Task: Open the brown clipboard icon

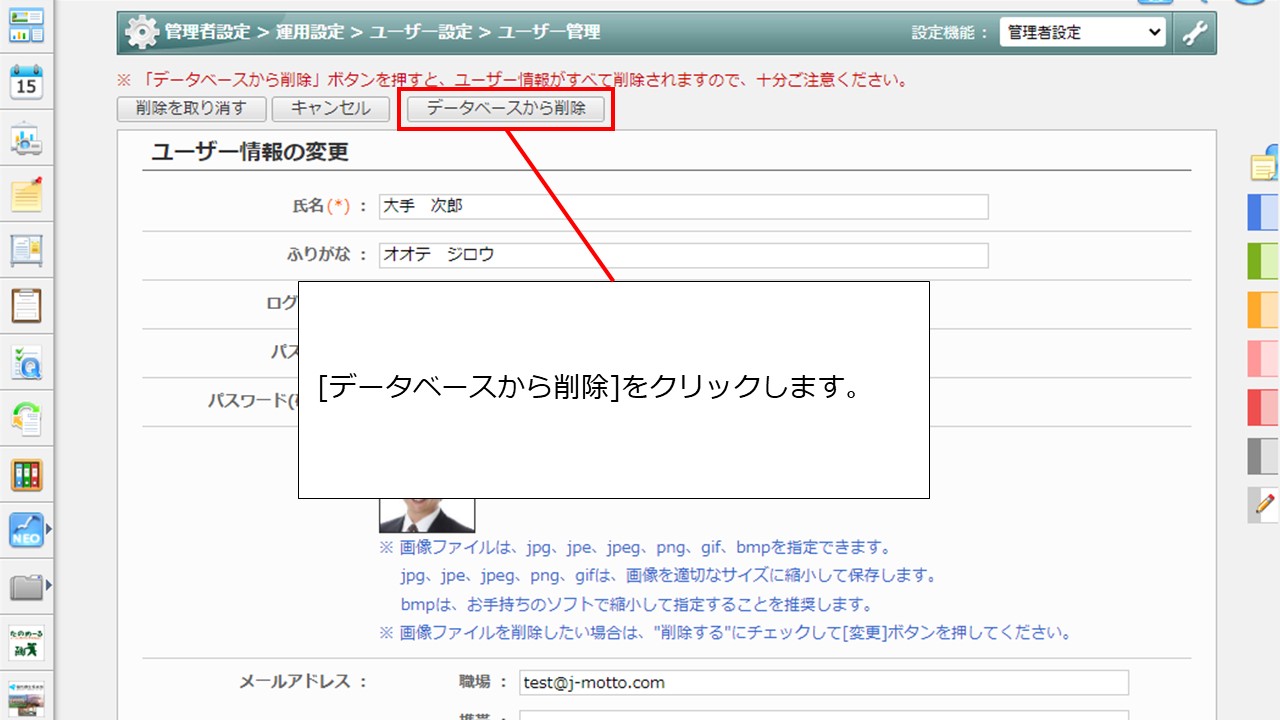Action: tap(26, 306)
